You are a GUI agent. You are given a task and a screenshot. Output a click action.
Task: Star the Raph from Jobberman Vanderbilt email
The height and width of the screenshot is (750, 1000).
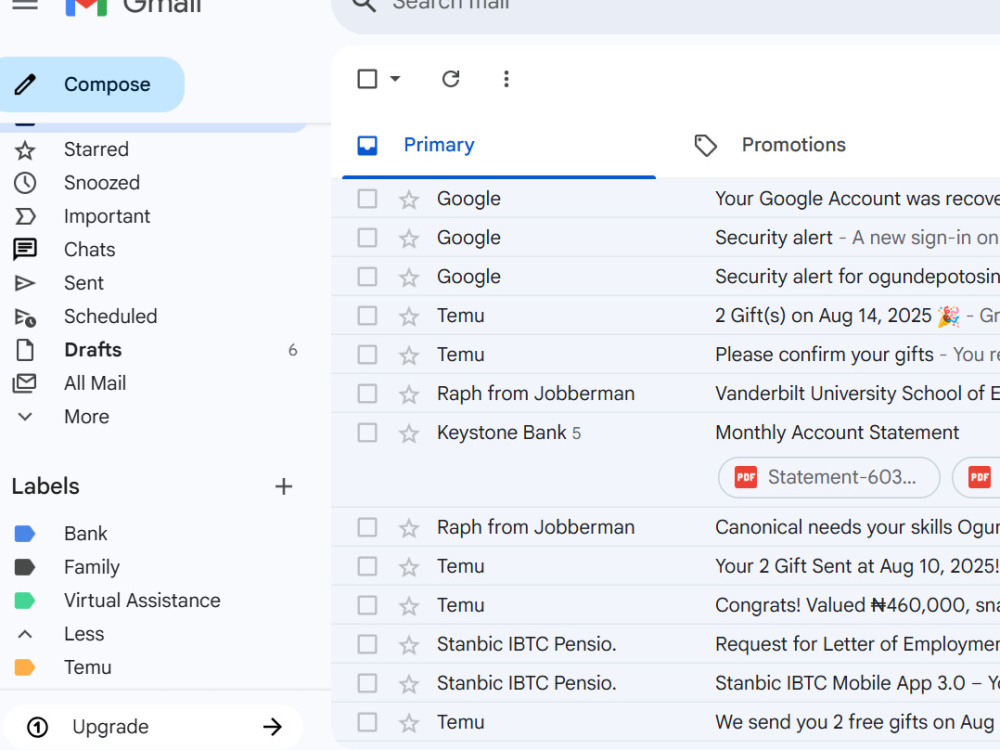[x=409, y=395]
